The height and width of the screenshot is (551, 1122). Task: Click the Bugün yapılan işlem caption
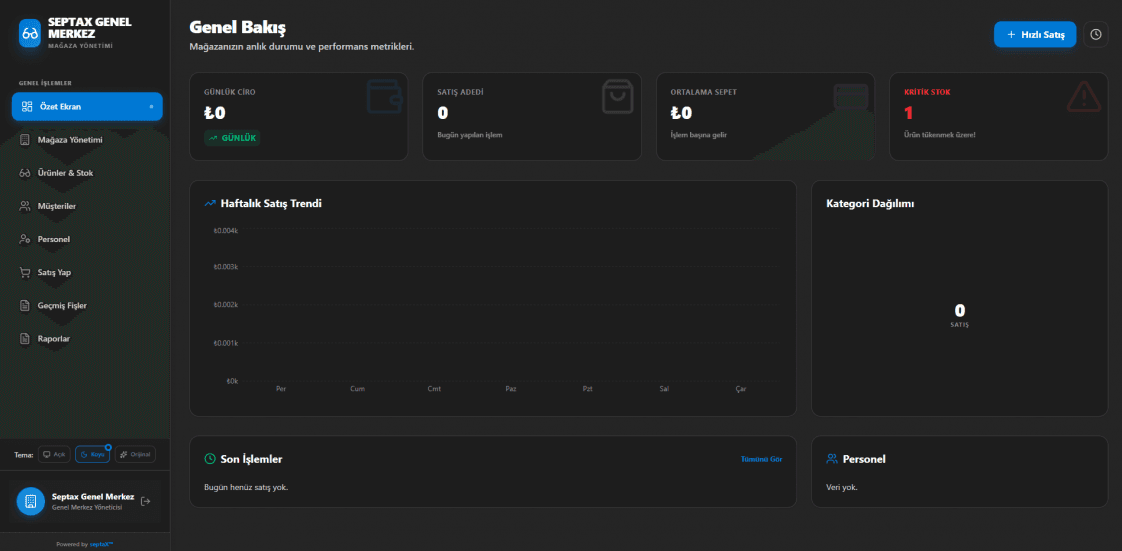pyautogui.click(x=470, y=135)
